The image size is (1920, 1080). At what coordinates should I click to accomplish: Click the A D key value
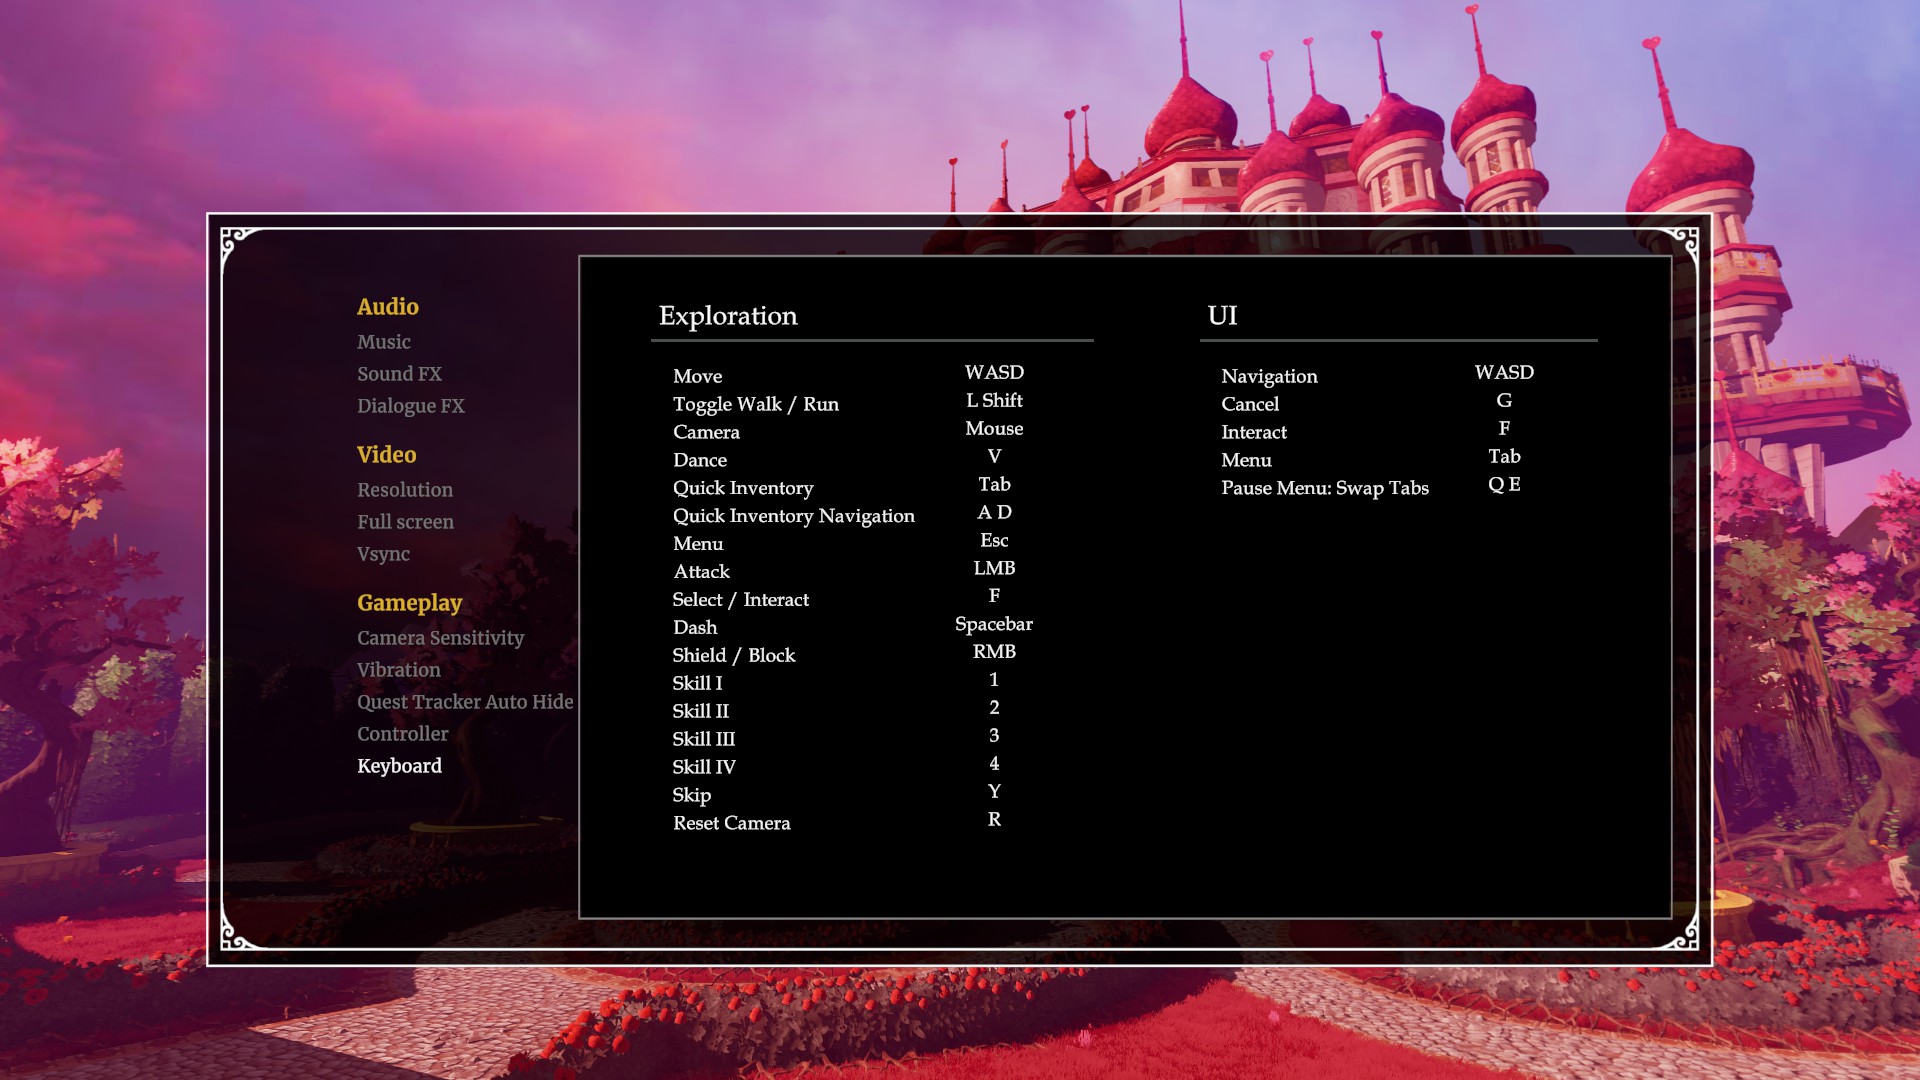coord(994,513)
